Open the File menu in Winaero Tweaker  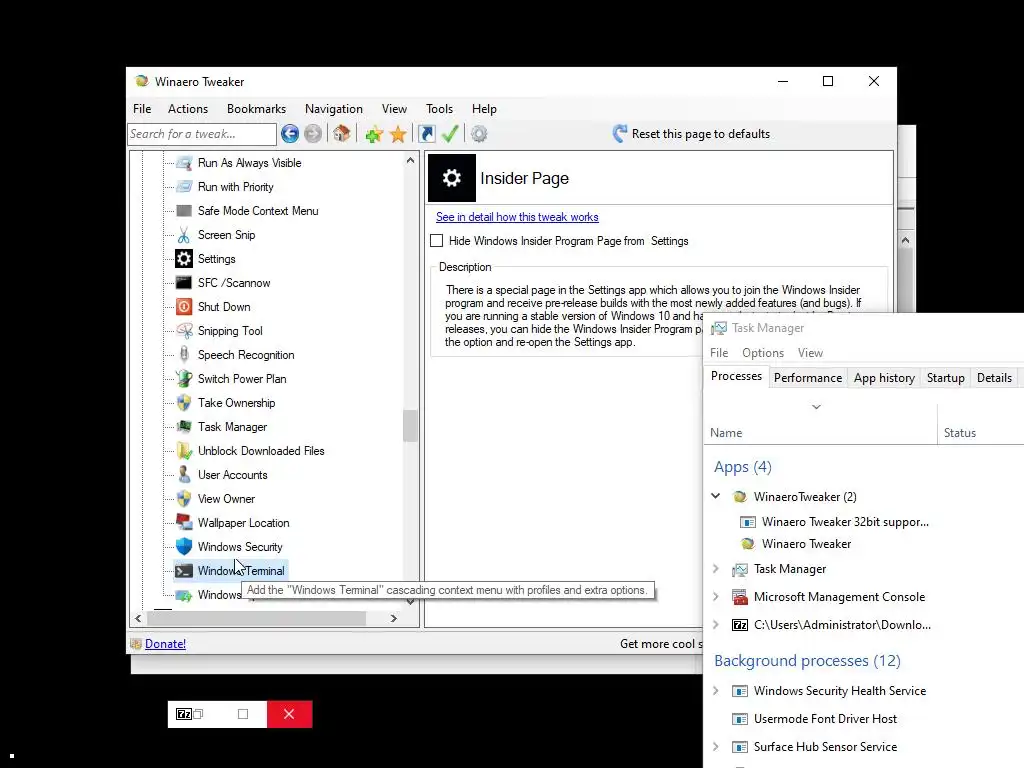pos(142,109)
